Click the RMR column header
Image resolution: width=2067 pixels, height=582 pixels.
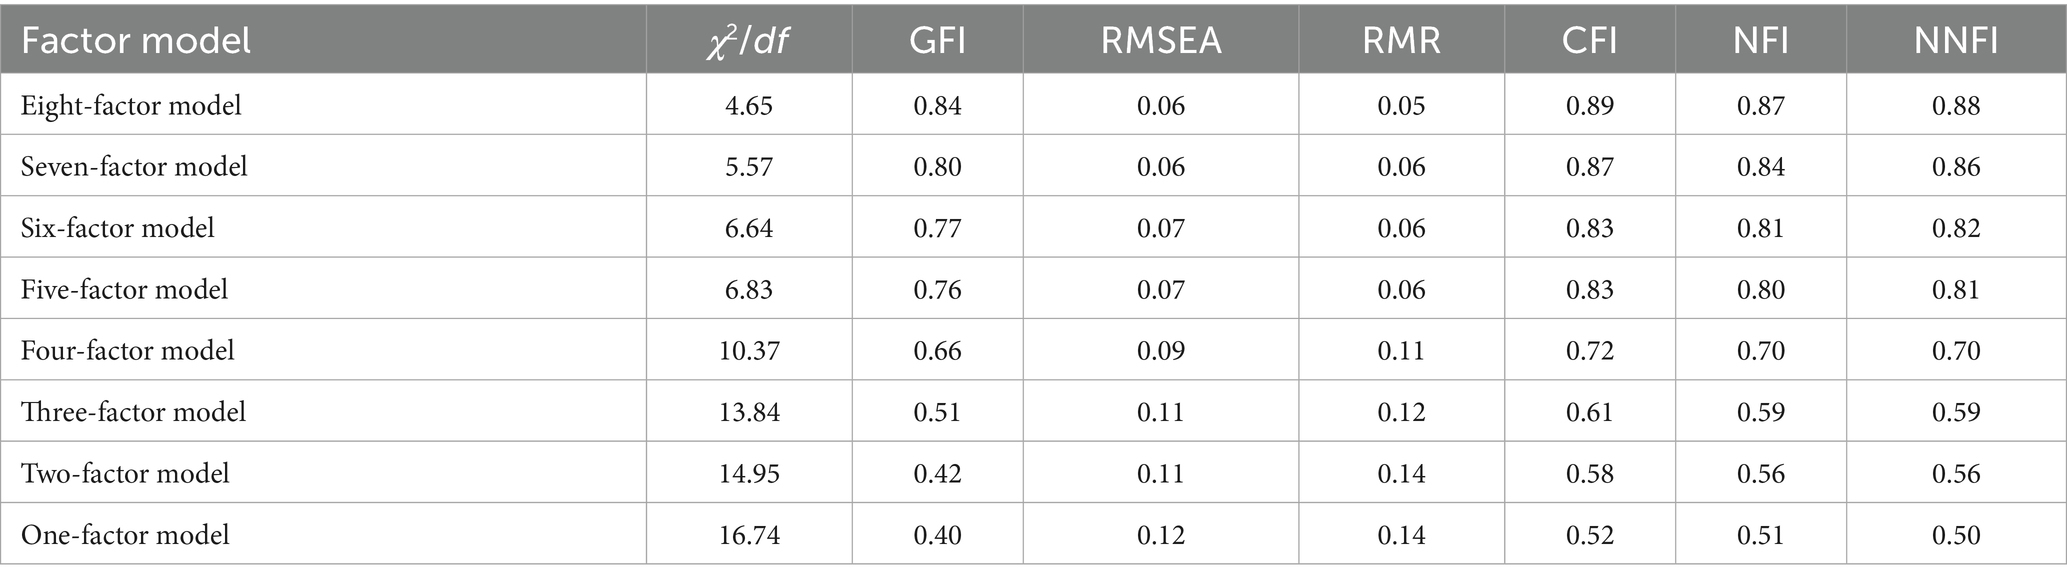[x=1401, y=41]
